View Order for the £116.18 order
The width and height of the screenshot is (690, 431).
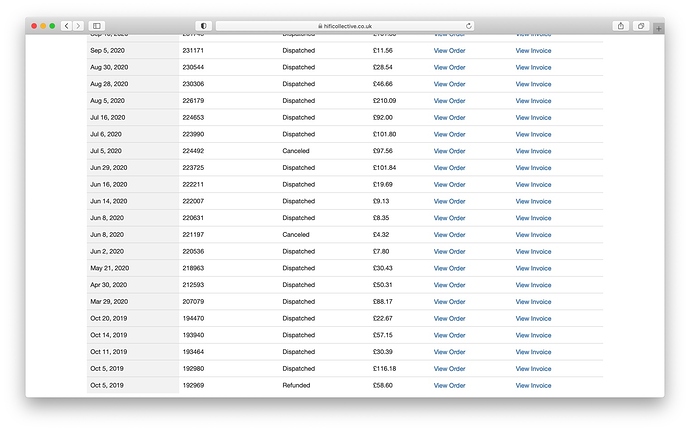(x=449, y=368)
